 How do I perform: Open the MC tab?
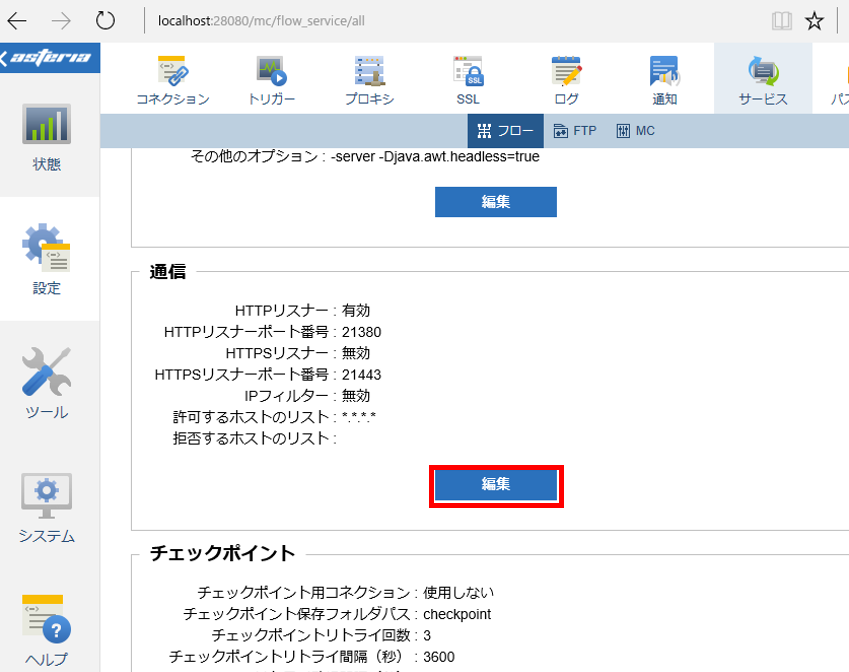coord(636,130)
